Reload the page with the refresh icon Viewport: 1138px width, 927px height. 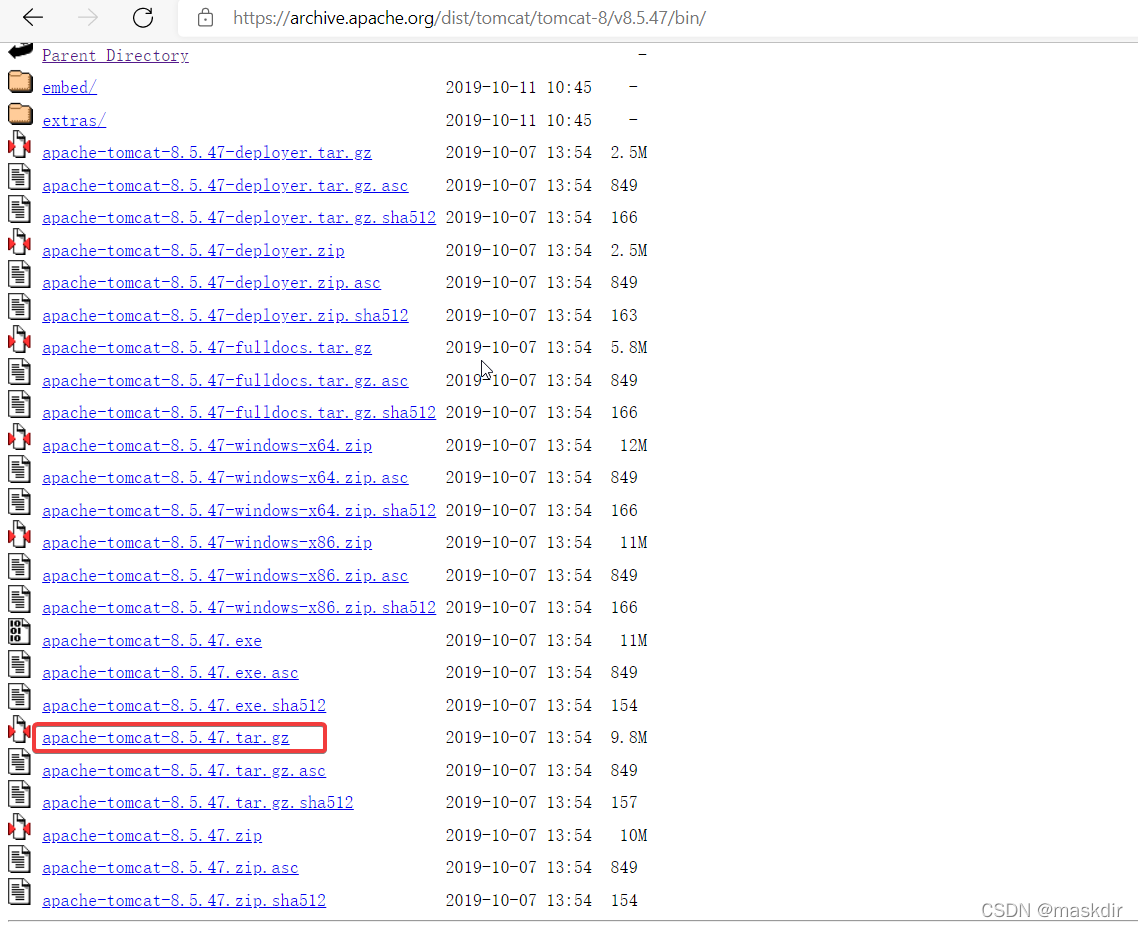click(143, 17)
